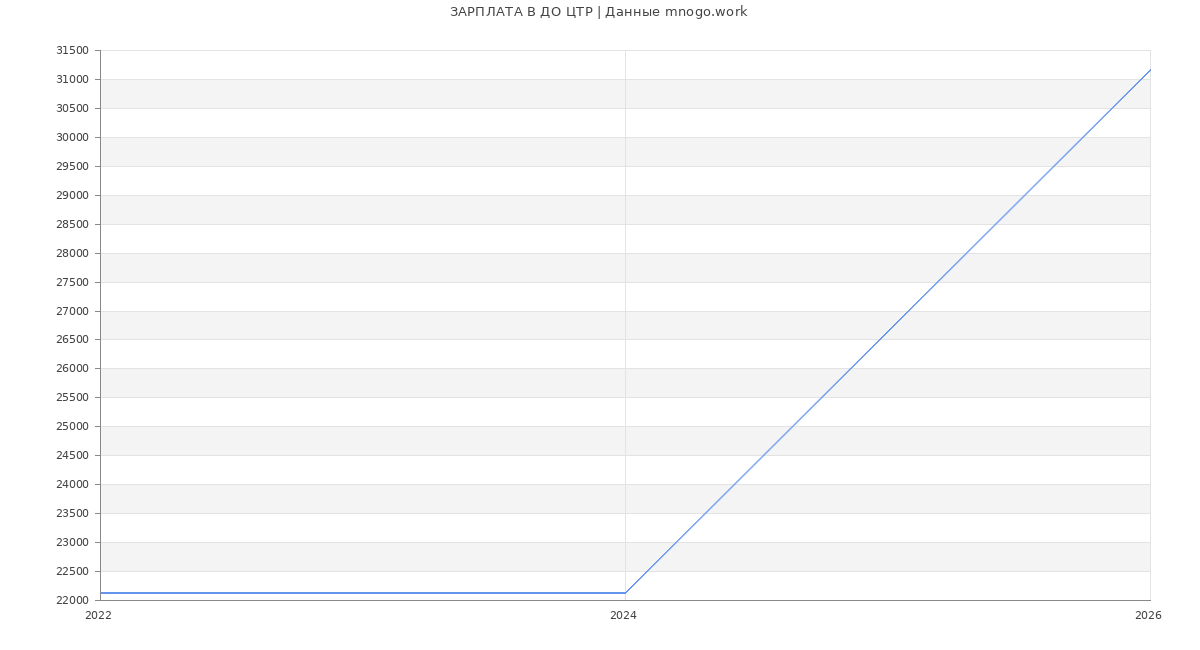The height and width of the screenshot is (650, 1200).
Task: Click the 24000 y-axis label
Action: [x=72, y=485]
